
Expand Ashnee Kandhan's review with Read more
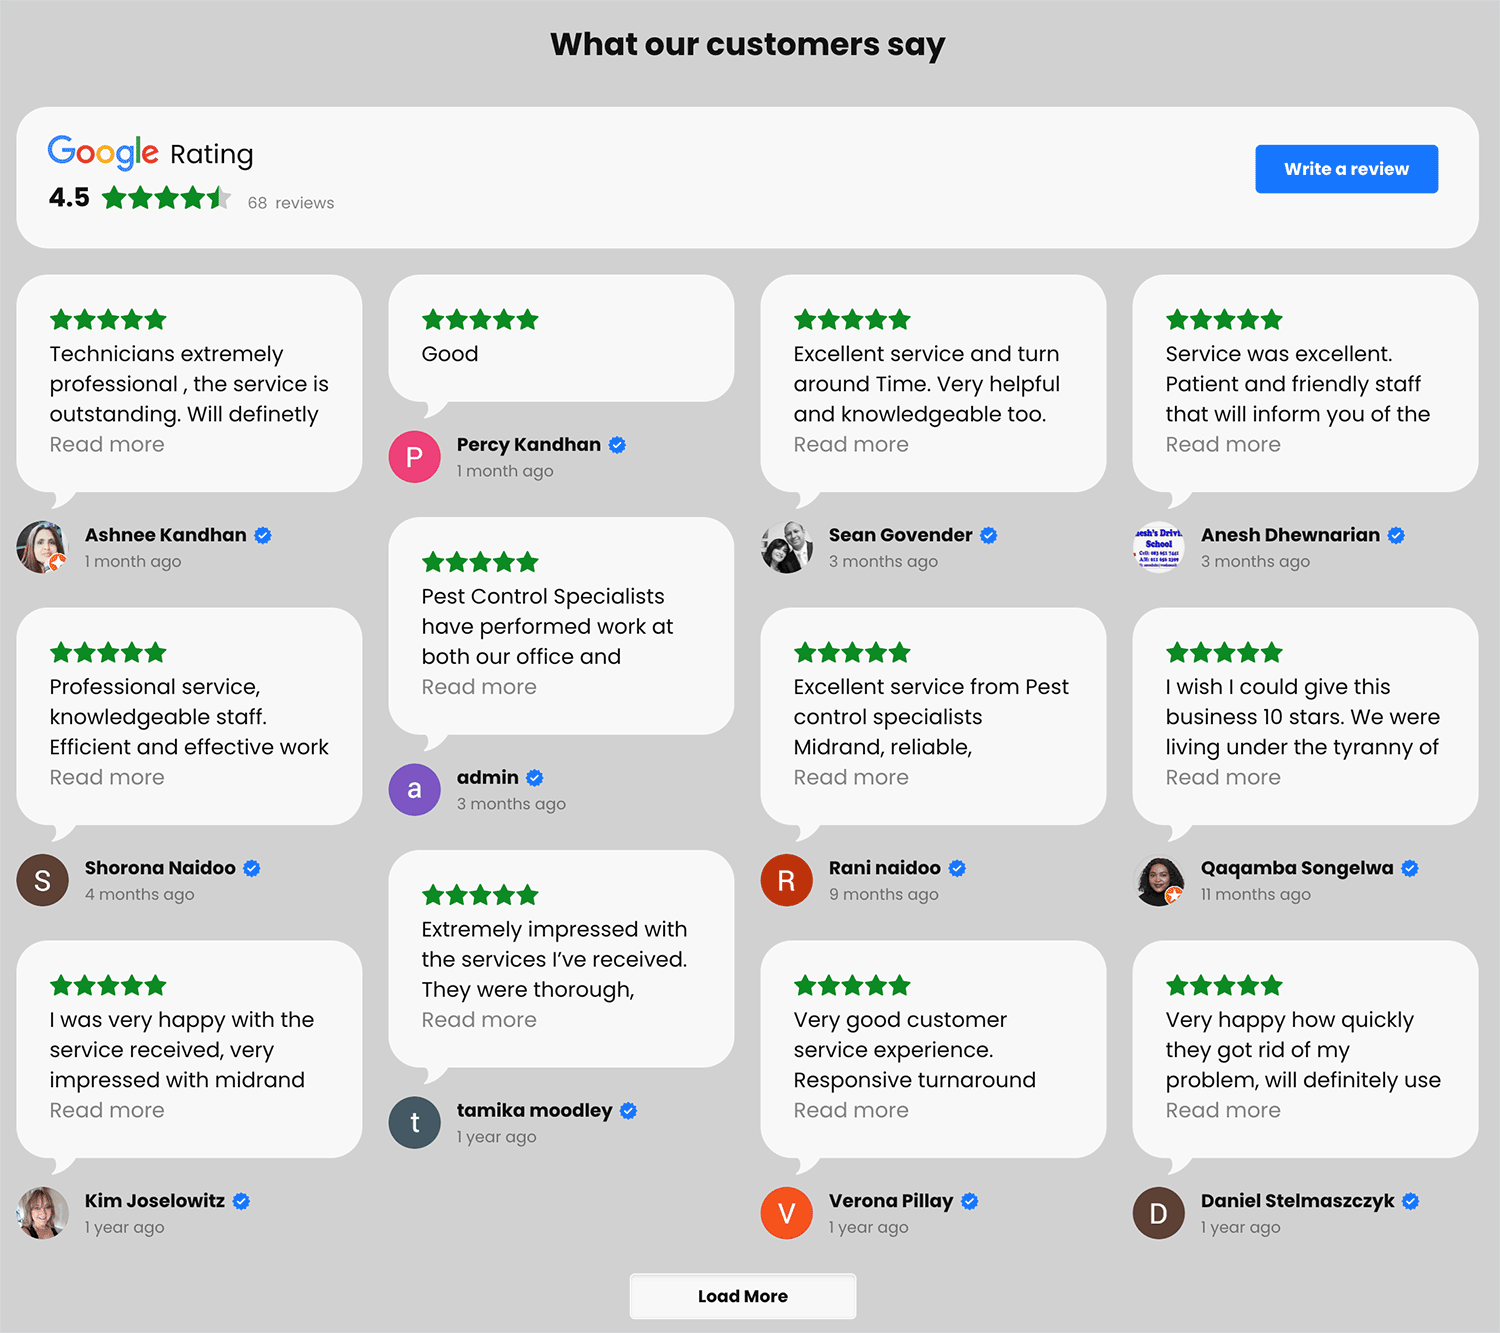coord(107,445)
